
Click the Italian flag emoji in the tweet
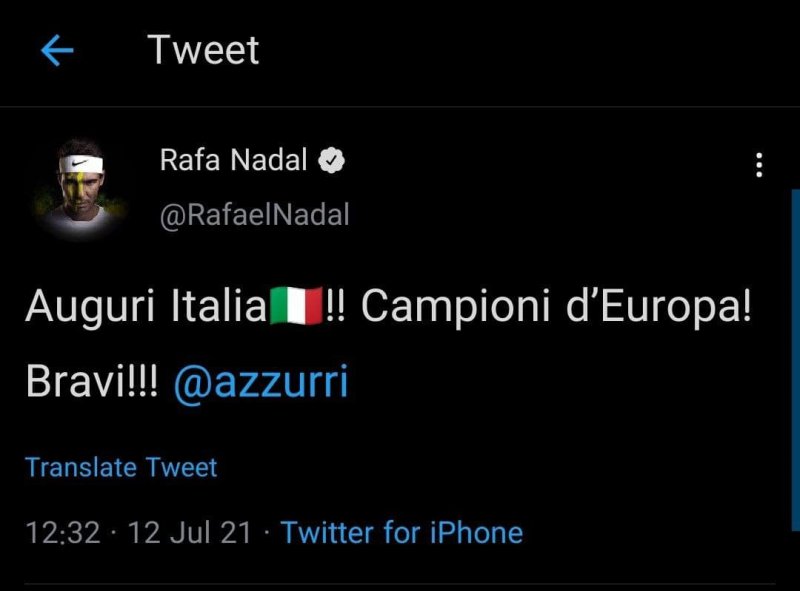point(296,308)
